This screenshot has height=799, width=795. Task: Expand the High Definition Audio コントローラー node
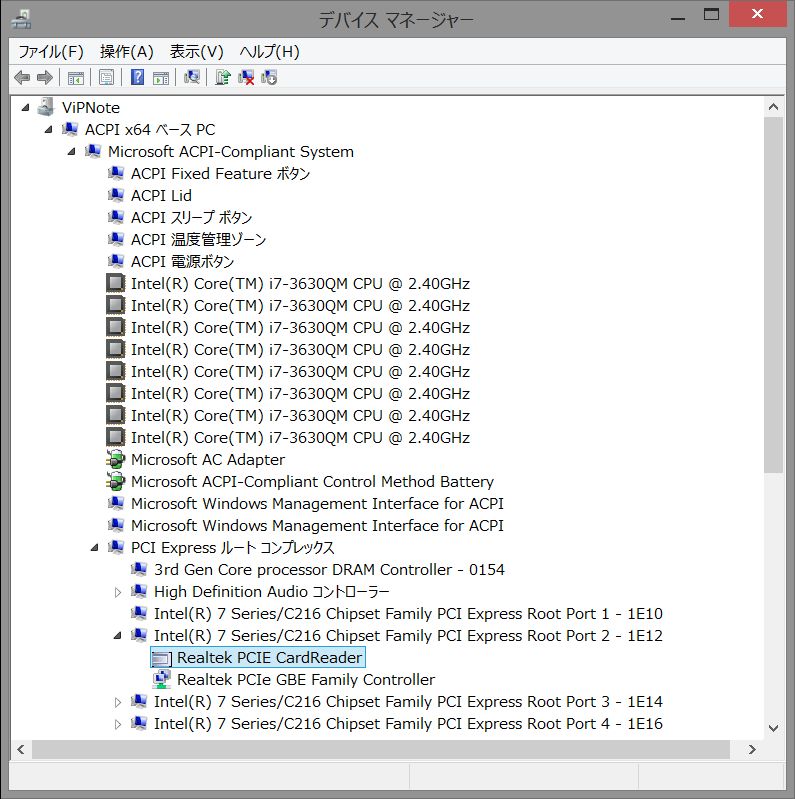coord(118,592)
